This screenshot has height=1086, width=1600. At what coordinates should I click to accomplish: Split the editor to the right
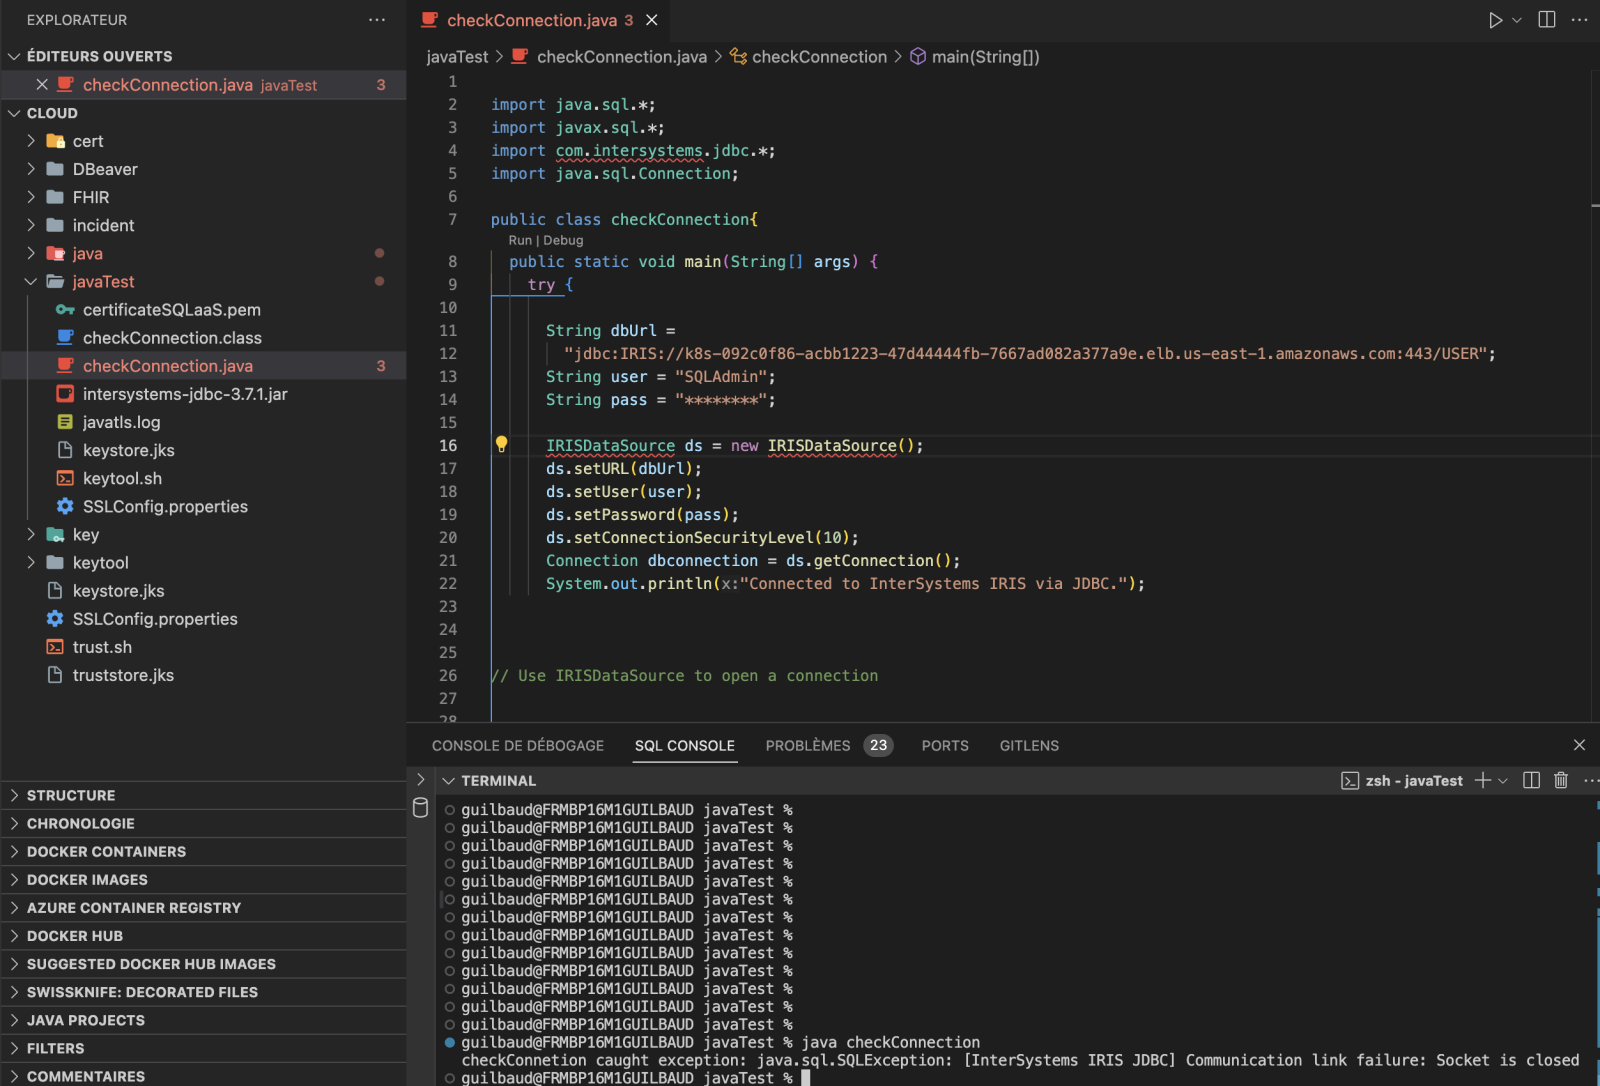pos(1546,20)
